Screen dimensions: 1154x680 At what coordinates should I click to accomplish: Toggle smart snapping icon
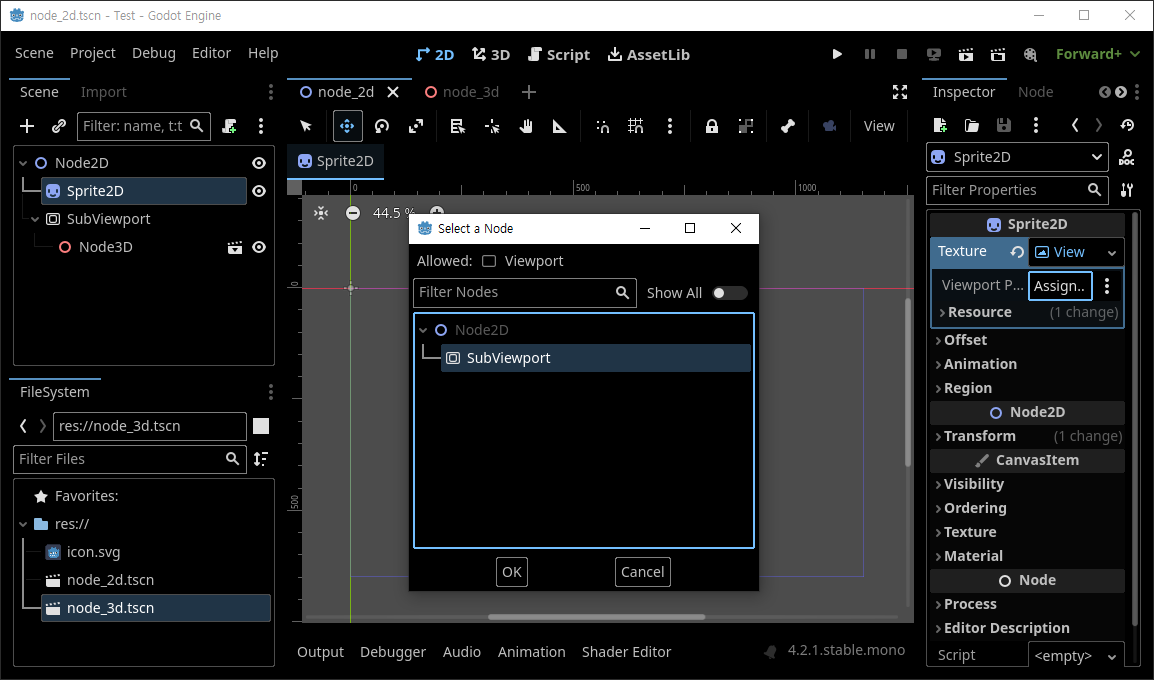[x=603, y=126]
